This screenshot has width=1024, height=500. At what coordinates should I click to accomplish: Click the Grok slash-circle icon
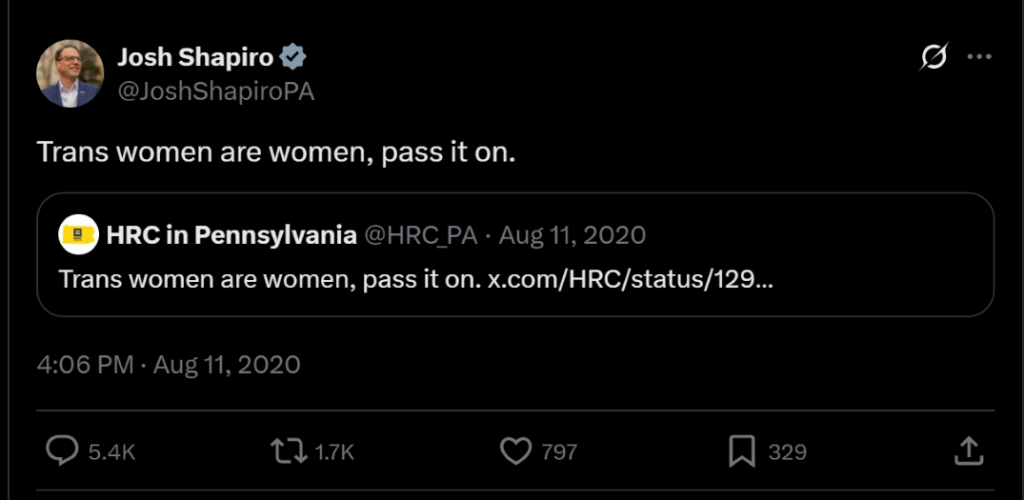pyautogui.click(x=932, y=59)
